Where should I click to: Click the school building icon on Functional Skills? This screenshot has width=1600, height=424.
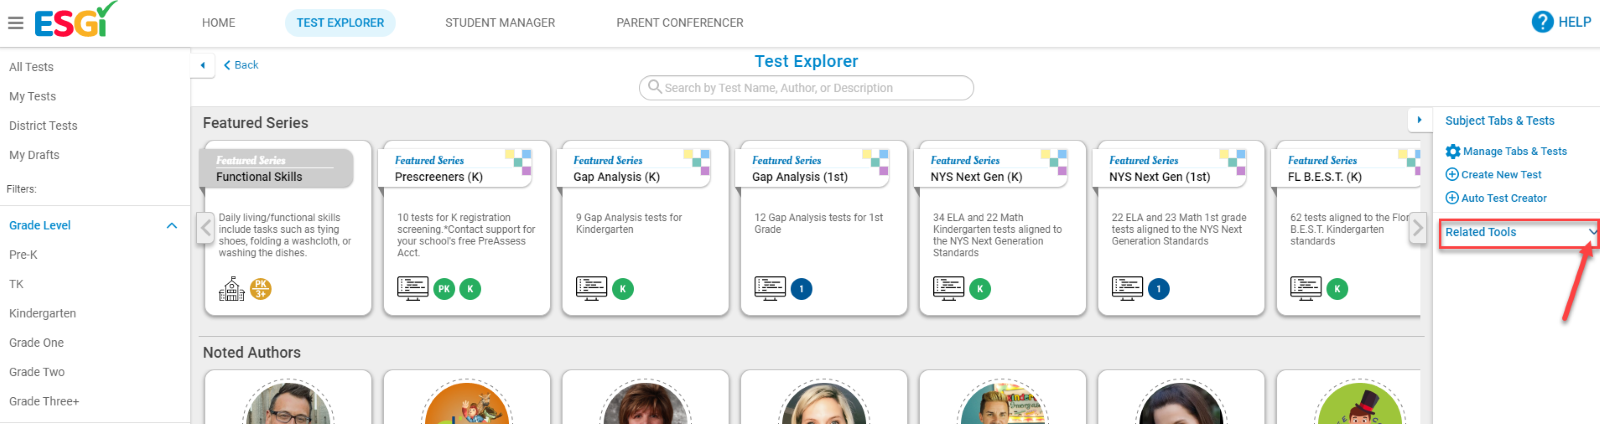click(x=231, y=289)
